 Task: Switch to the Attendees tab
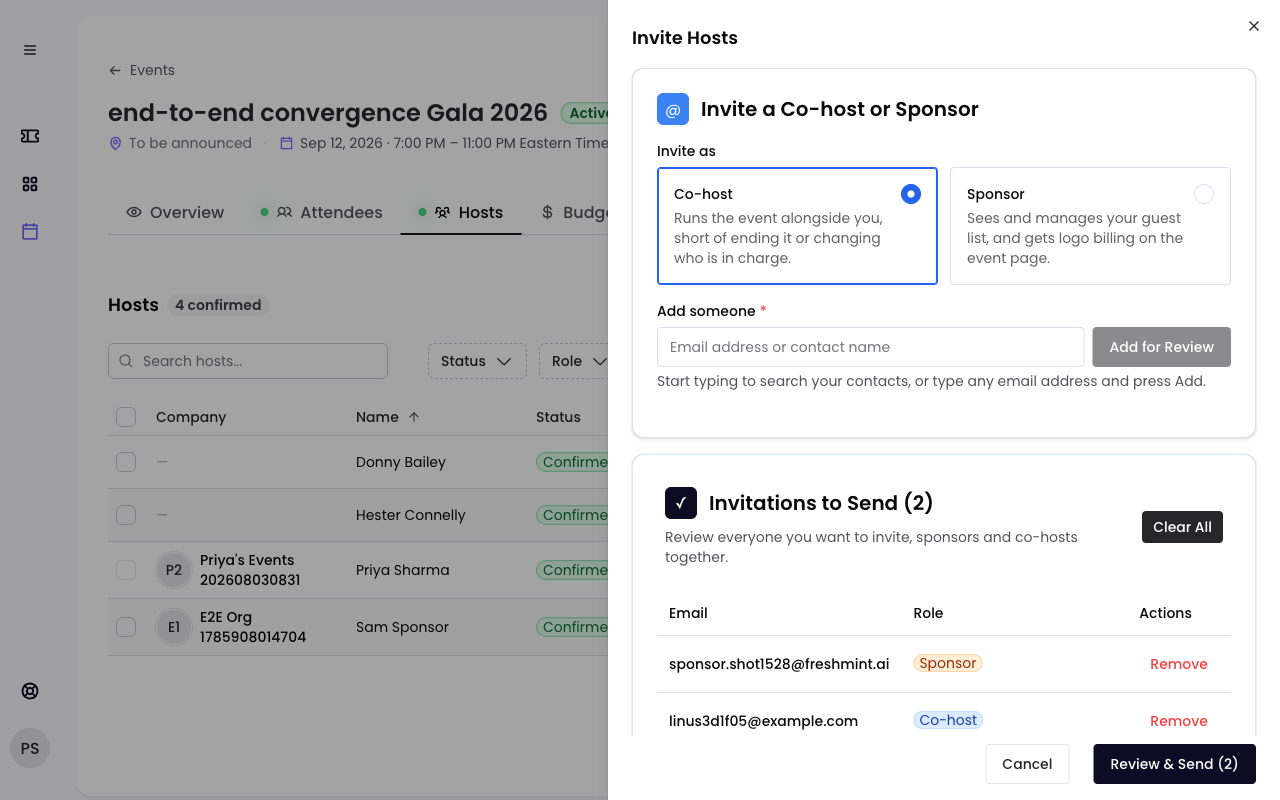click(321, 212)
